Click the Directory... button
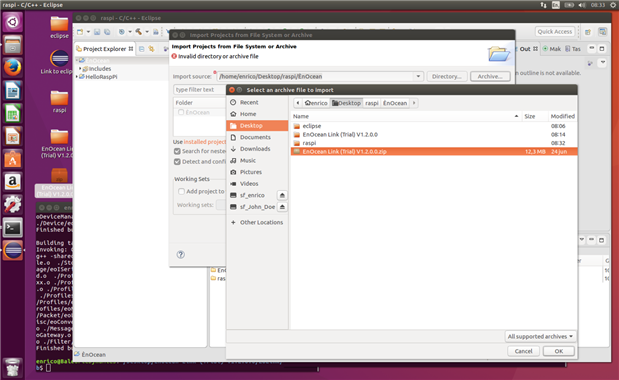Viewport: 619px width, 380px height. 446,77
